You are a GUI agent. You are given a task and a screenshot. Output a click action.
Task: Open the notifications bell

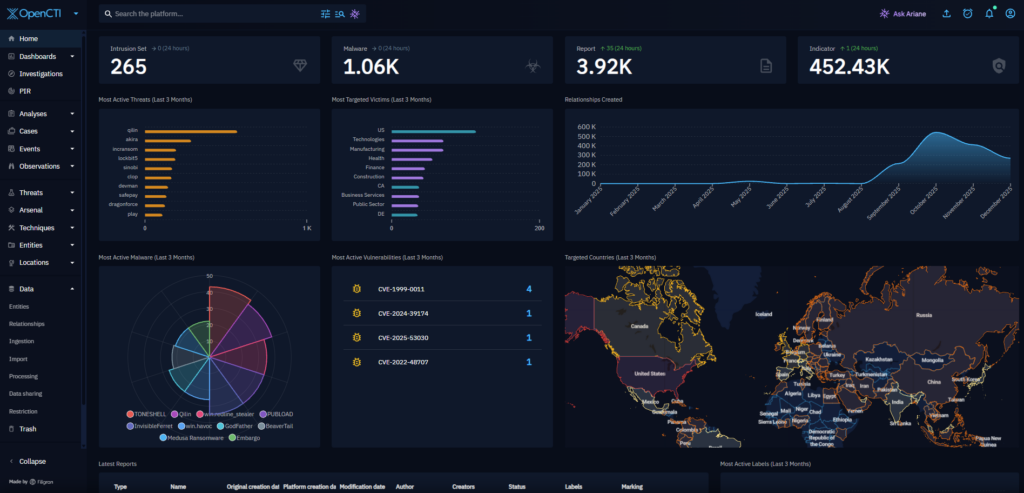tap(989, 14)
